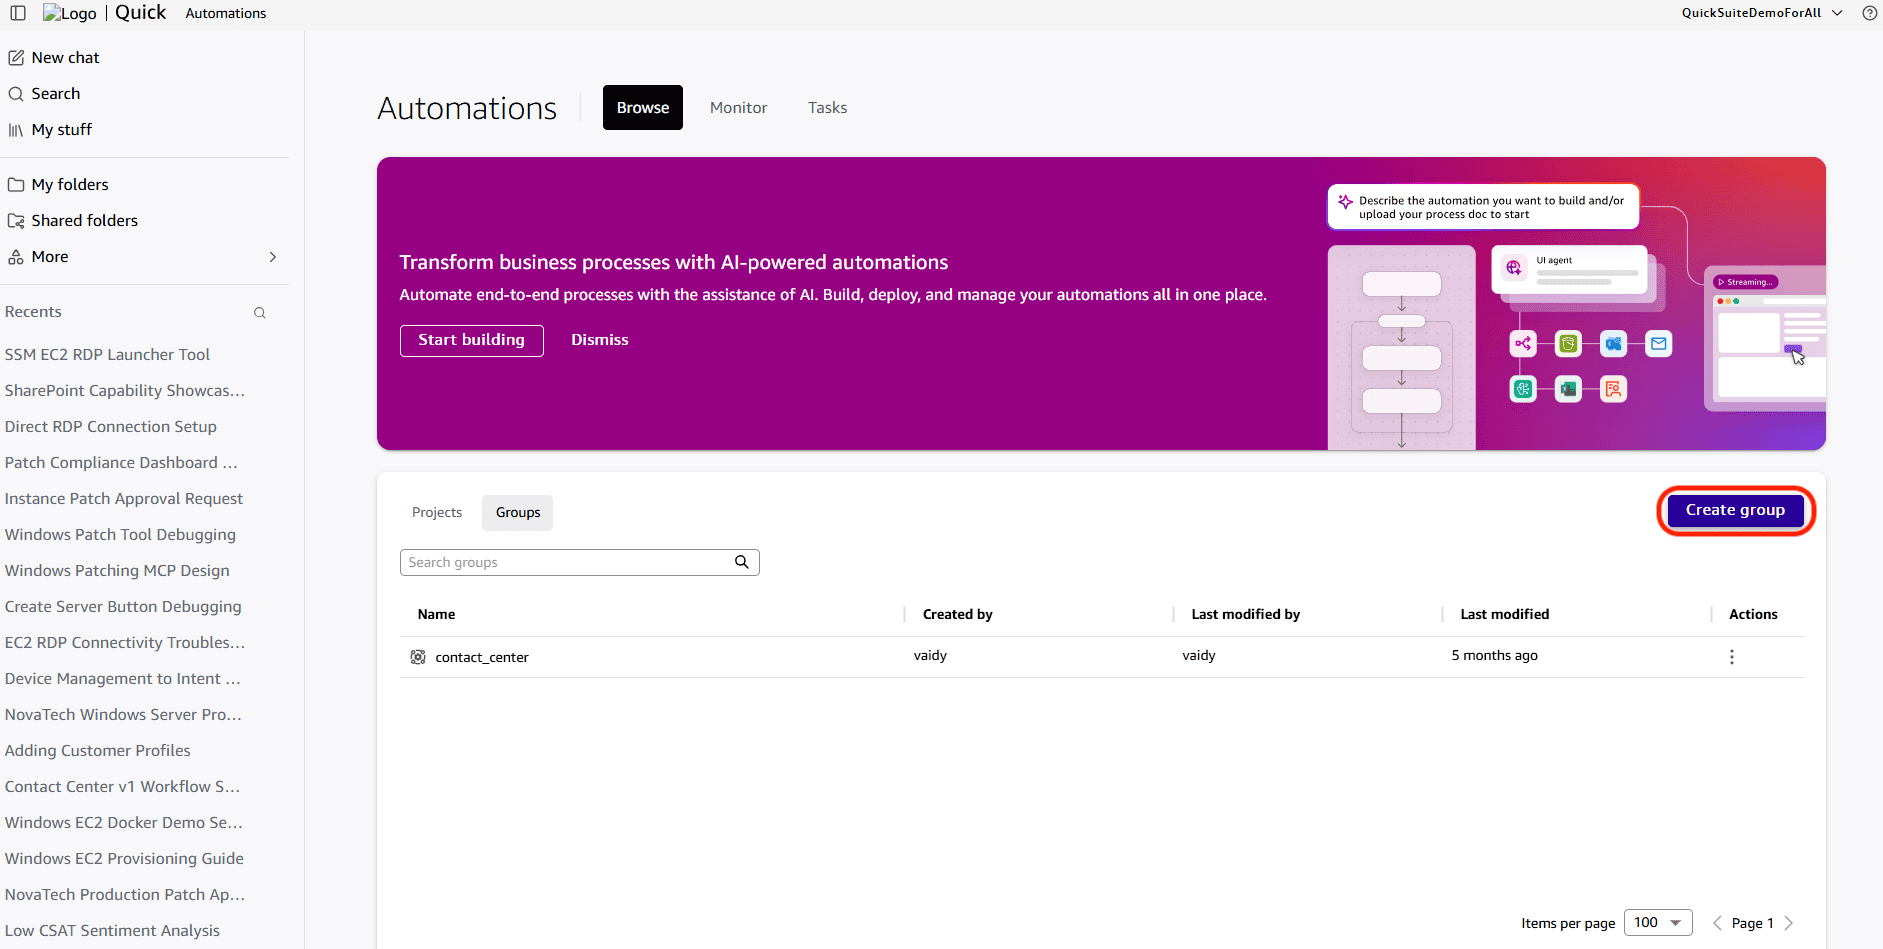Click the Create group button
The width and height of the screenshot is (1883, 949).
point(1735,510)
